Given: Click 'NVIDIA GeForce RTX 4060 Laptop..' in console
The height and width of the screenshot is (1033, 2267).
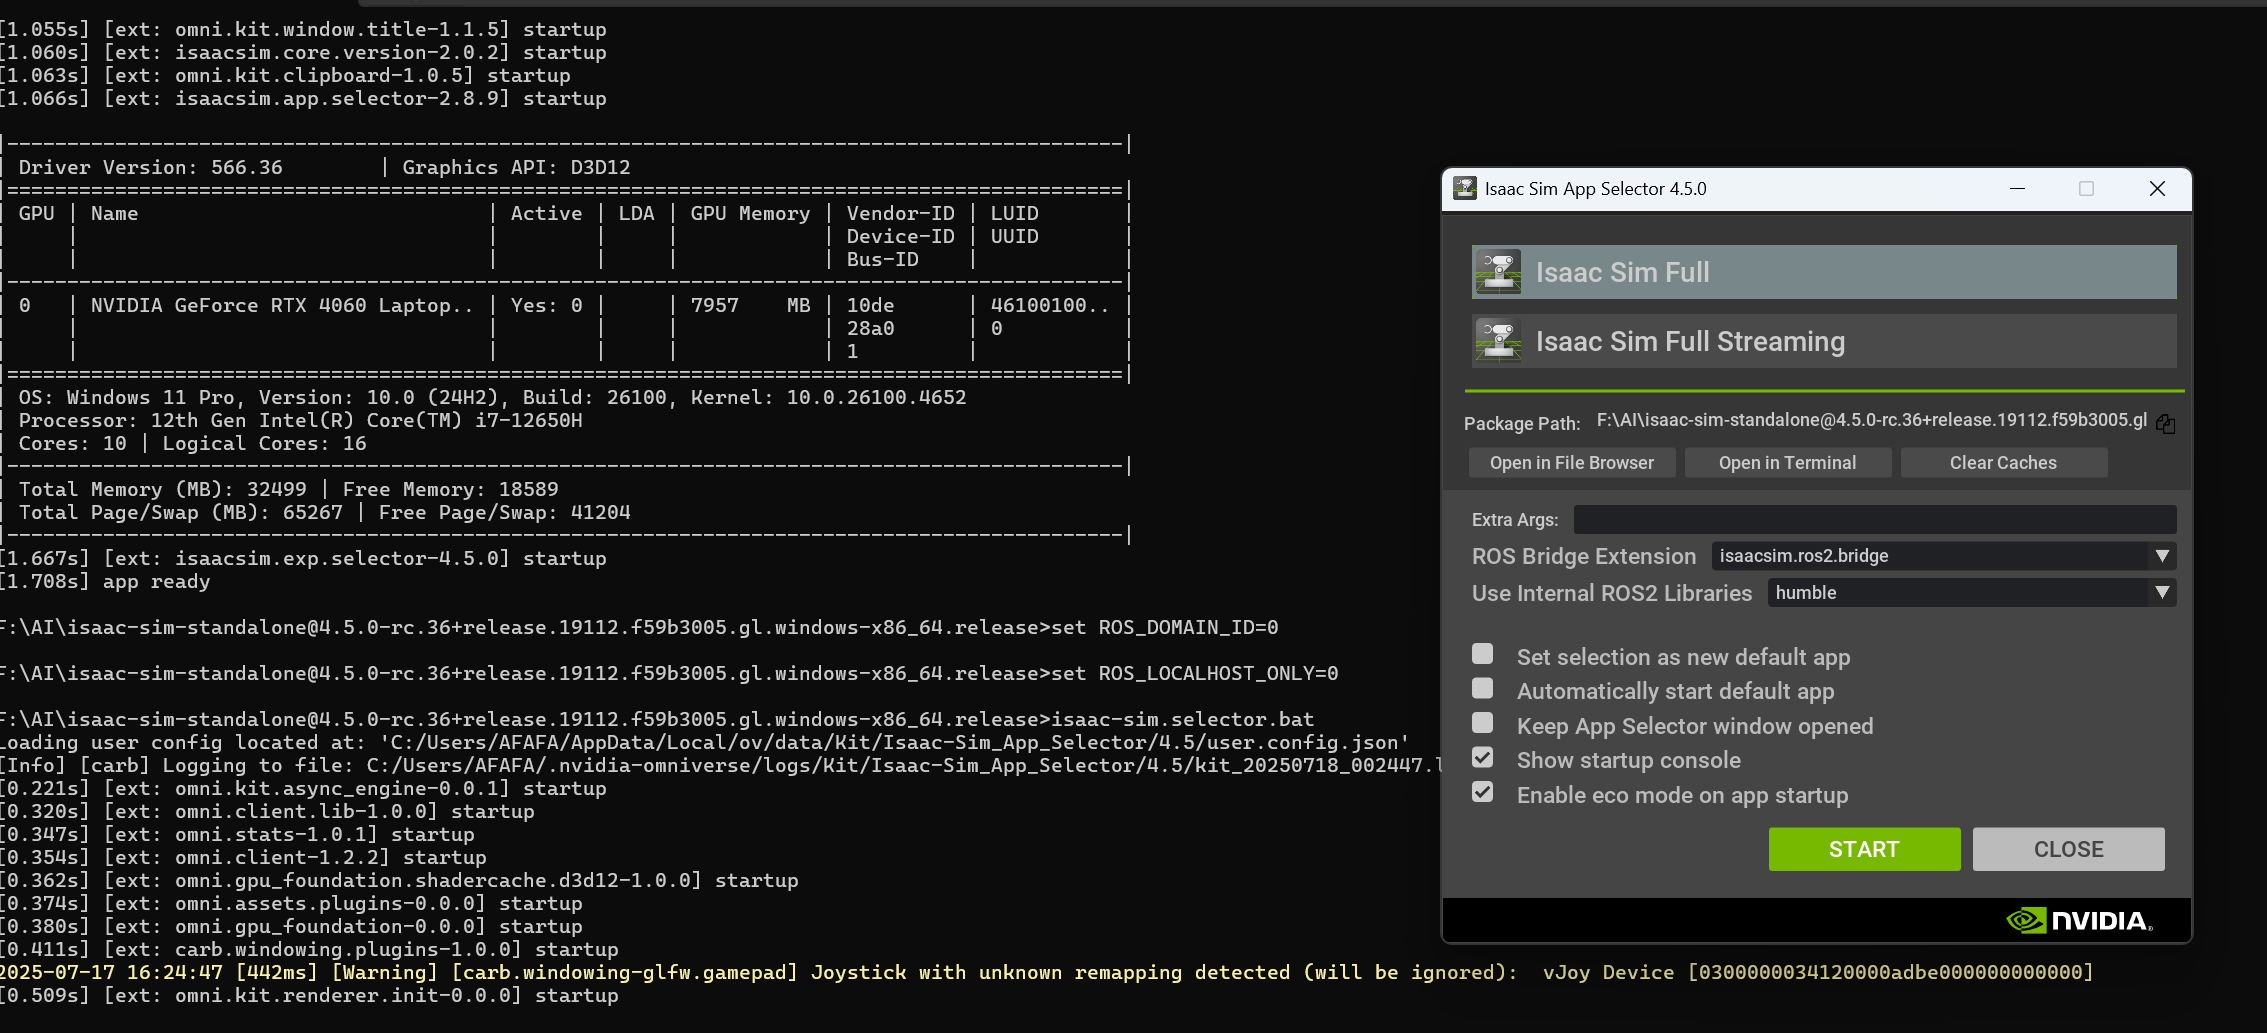Looking at the screenshot, I should click(282, 305).
